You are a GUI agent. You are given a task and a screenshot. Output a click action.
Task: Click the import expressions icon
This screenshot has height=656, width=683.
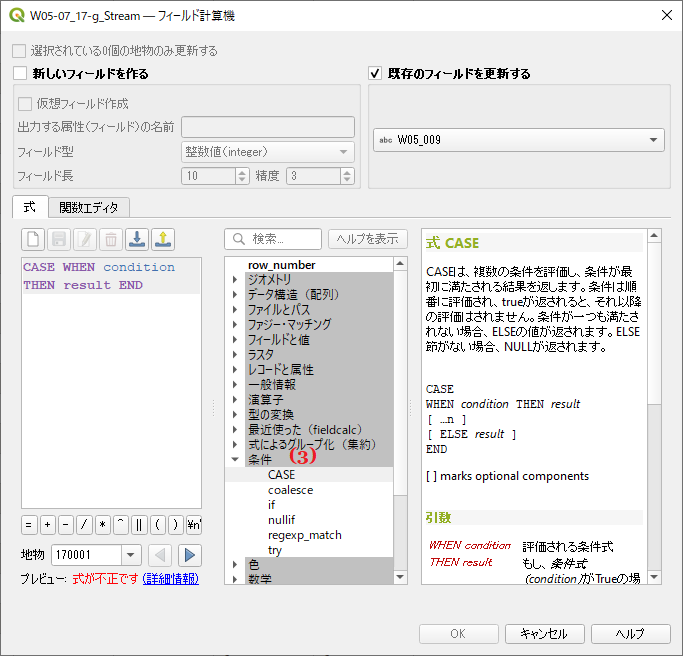137,239
